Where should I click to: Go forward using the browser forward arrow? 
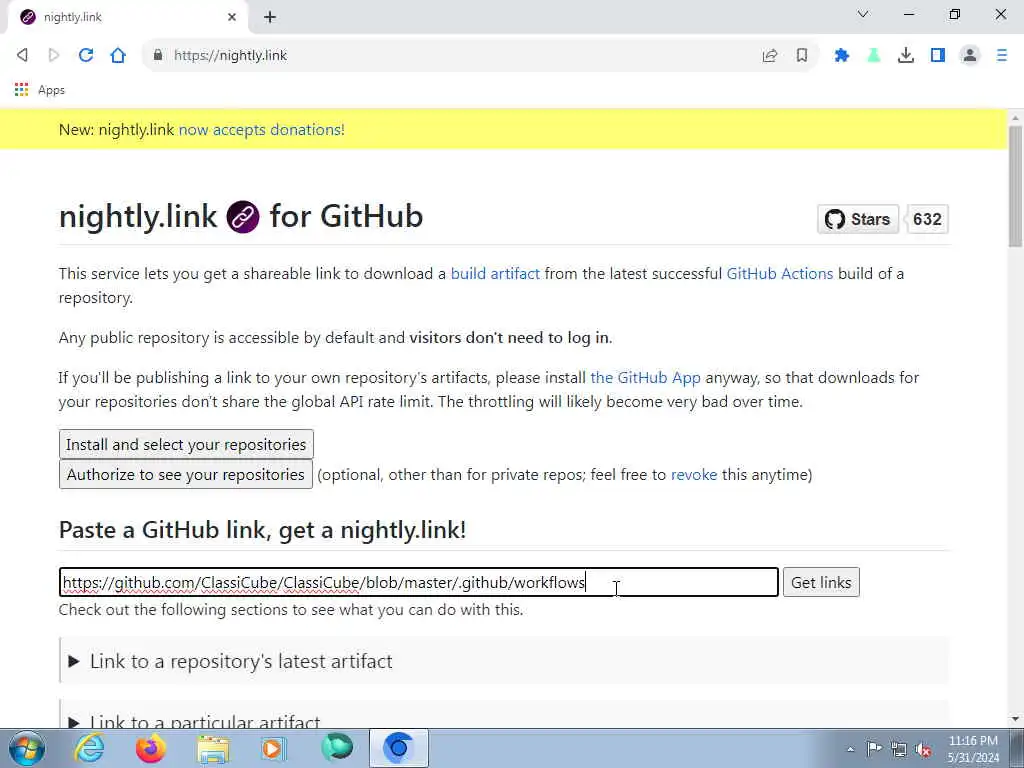point(54,55)
